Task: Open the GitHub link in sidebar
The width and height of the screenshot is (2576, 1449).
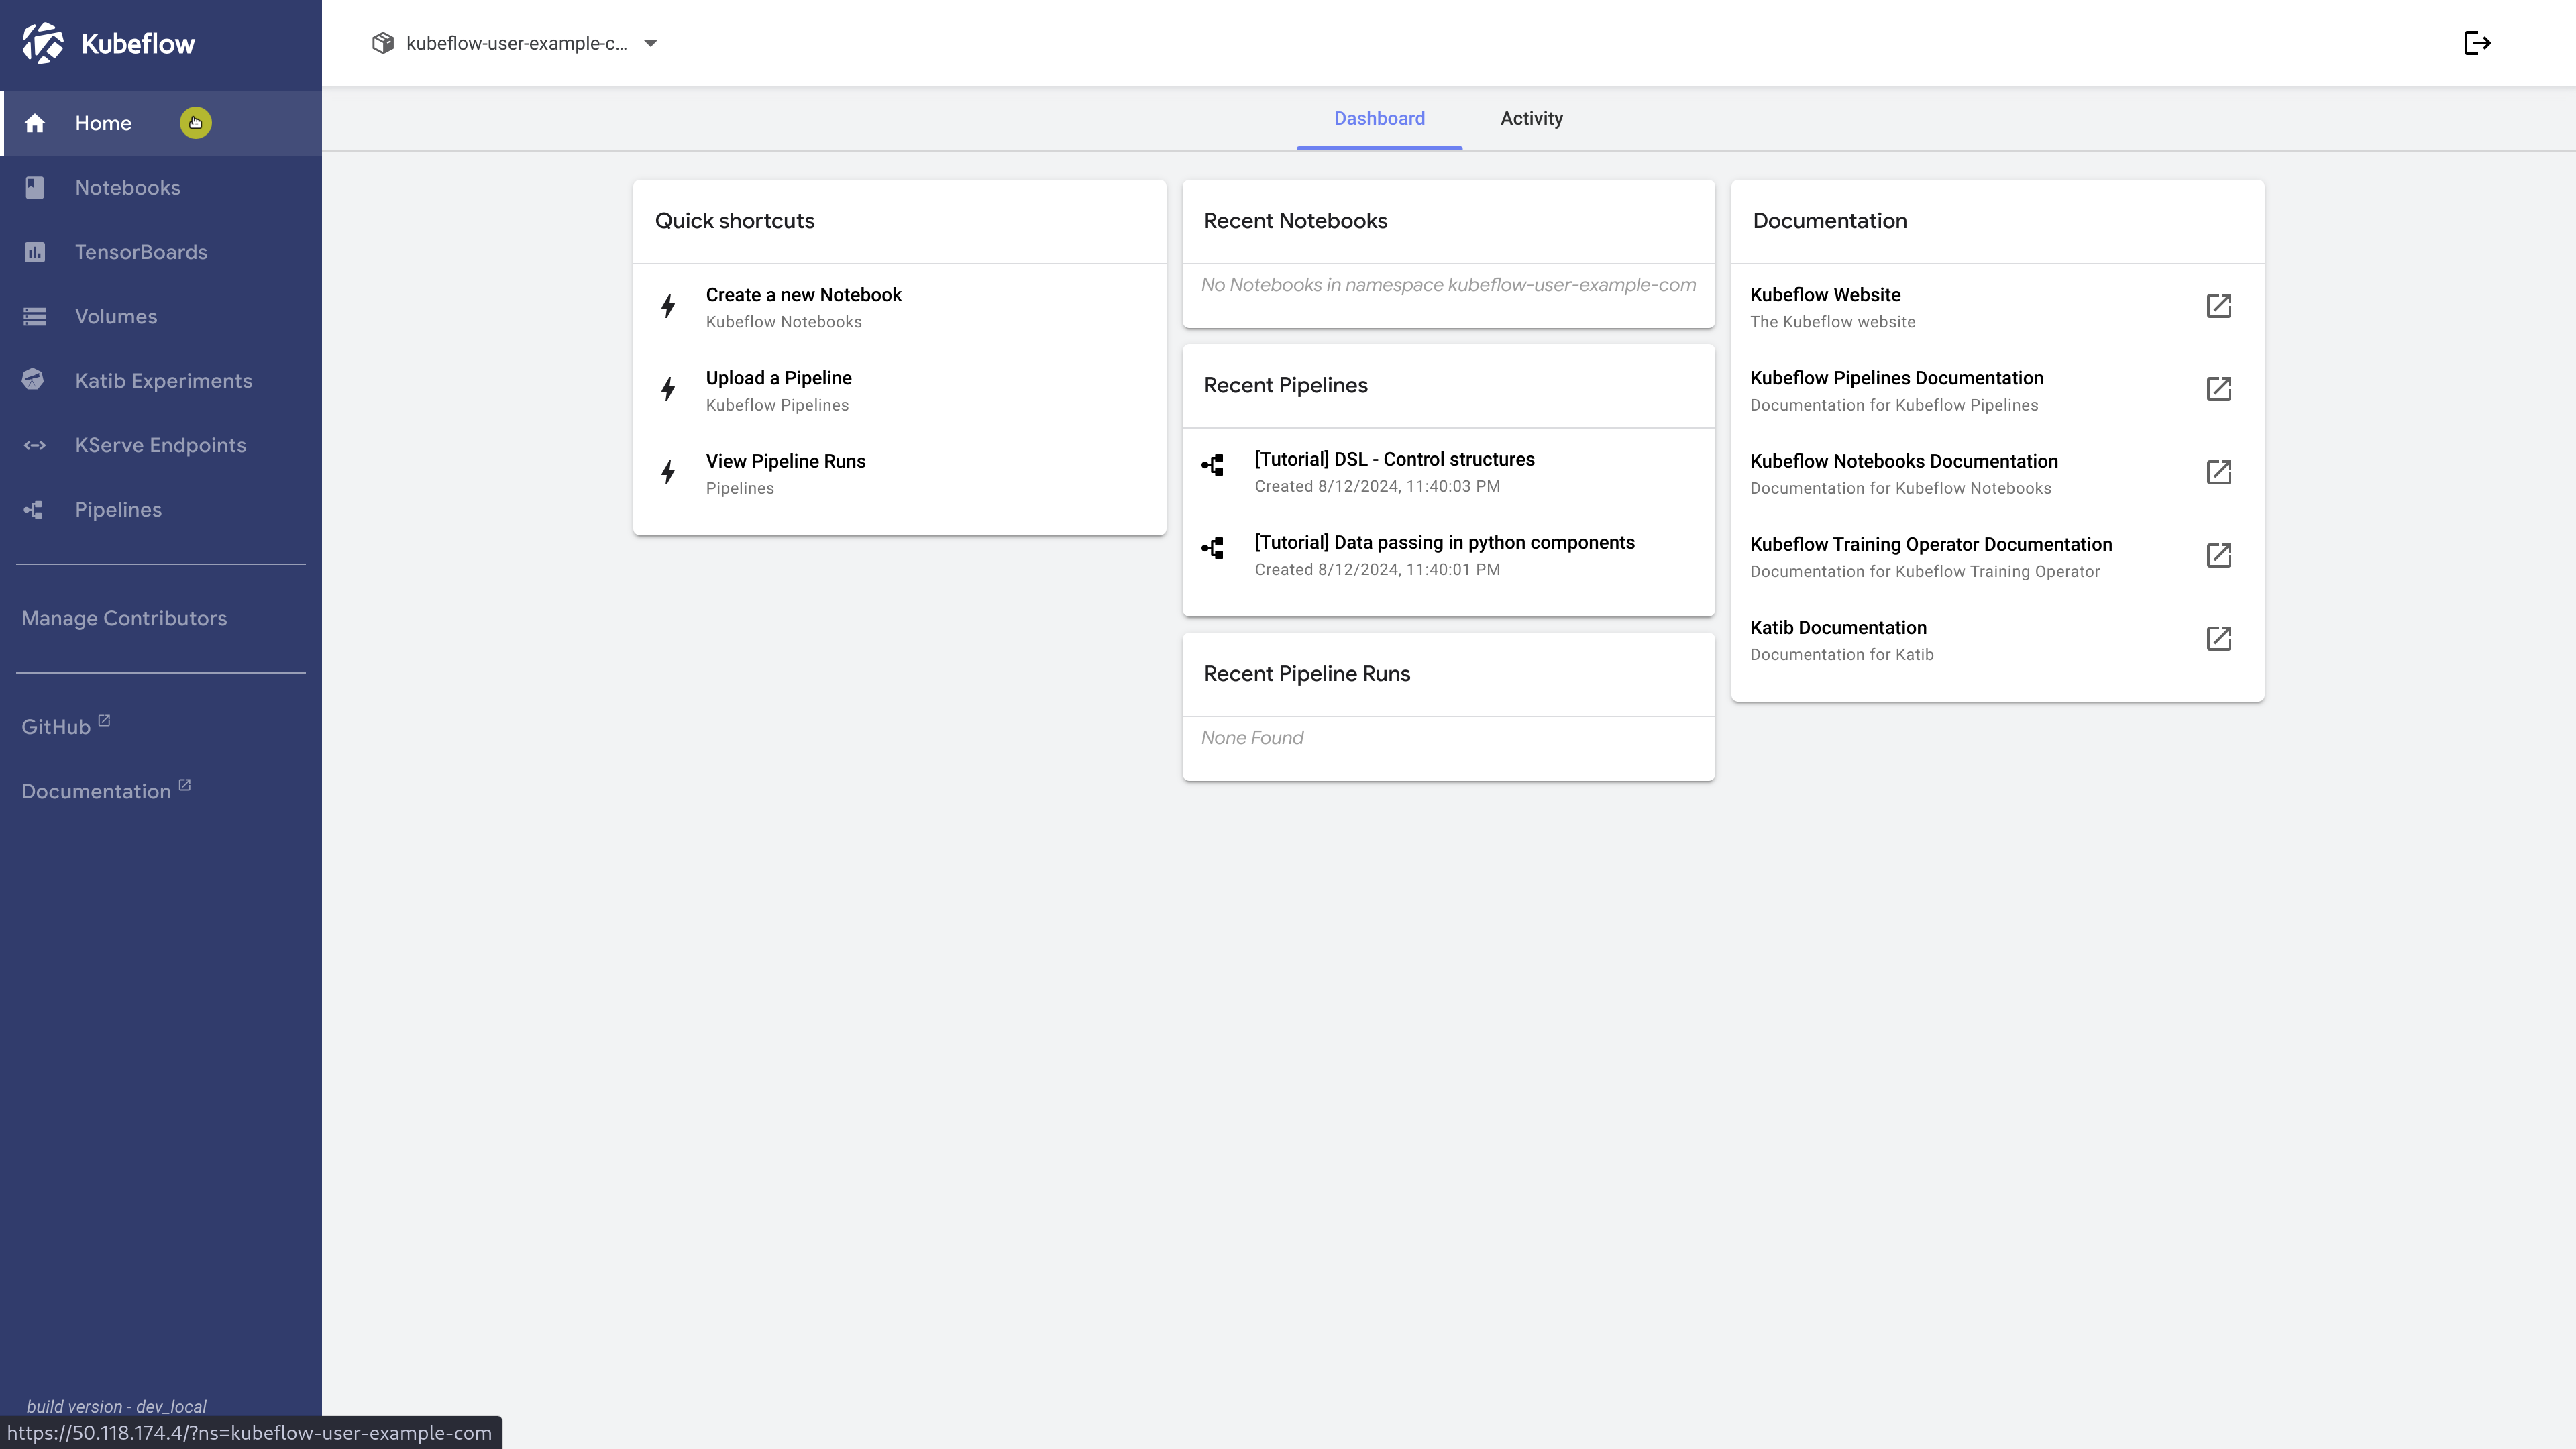Action: (56, 727)
